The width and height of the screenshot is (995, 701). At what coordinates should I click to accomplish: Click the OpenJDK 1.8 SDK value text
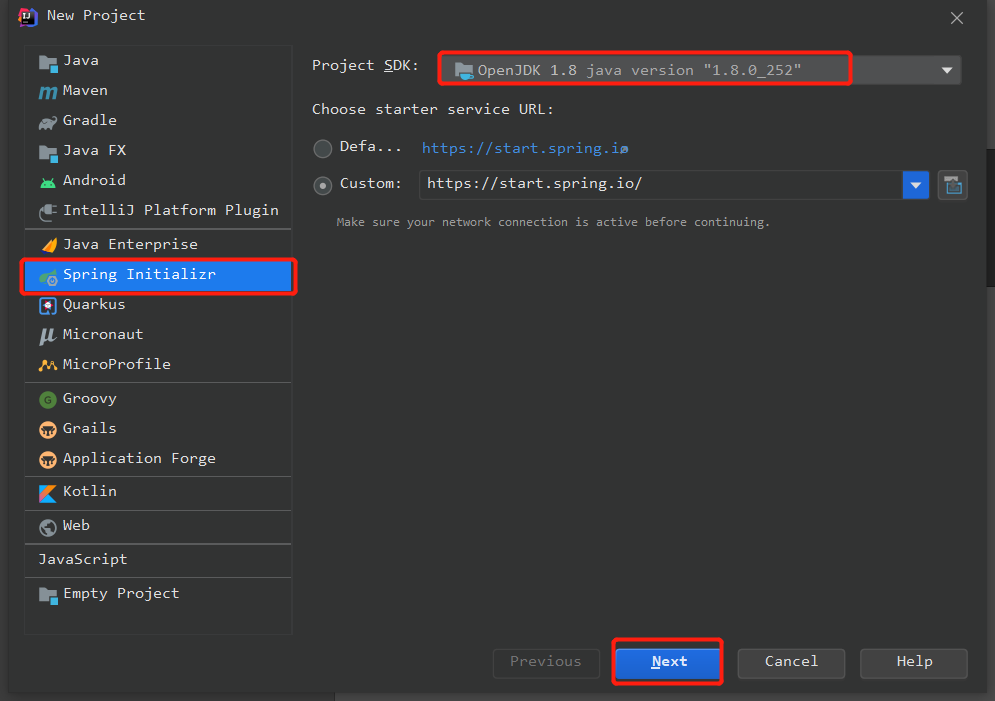coord(639,70)
